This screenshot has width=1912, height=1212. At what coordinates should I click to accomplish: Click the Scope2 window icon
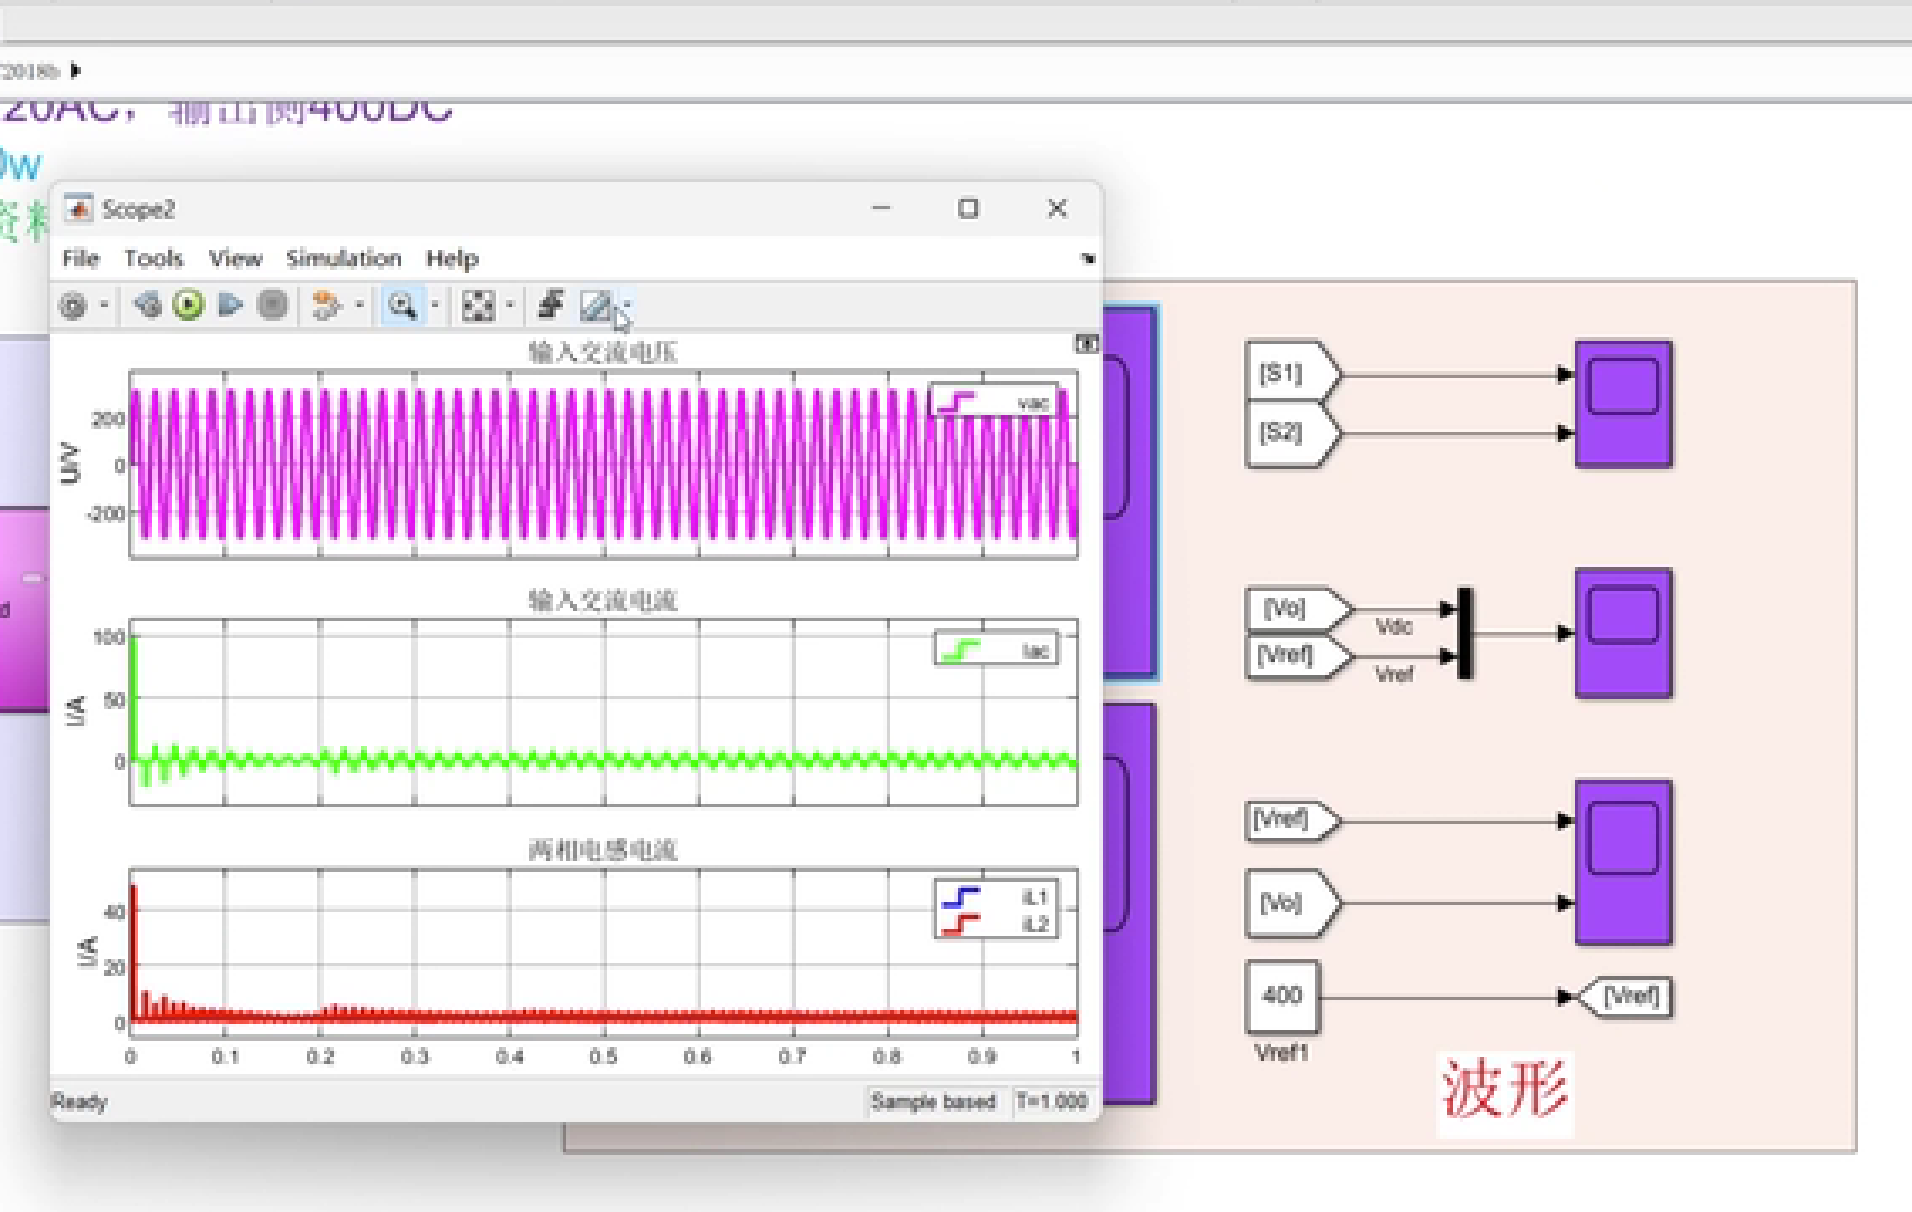[x=78, y=208]
